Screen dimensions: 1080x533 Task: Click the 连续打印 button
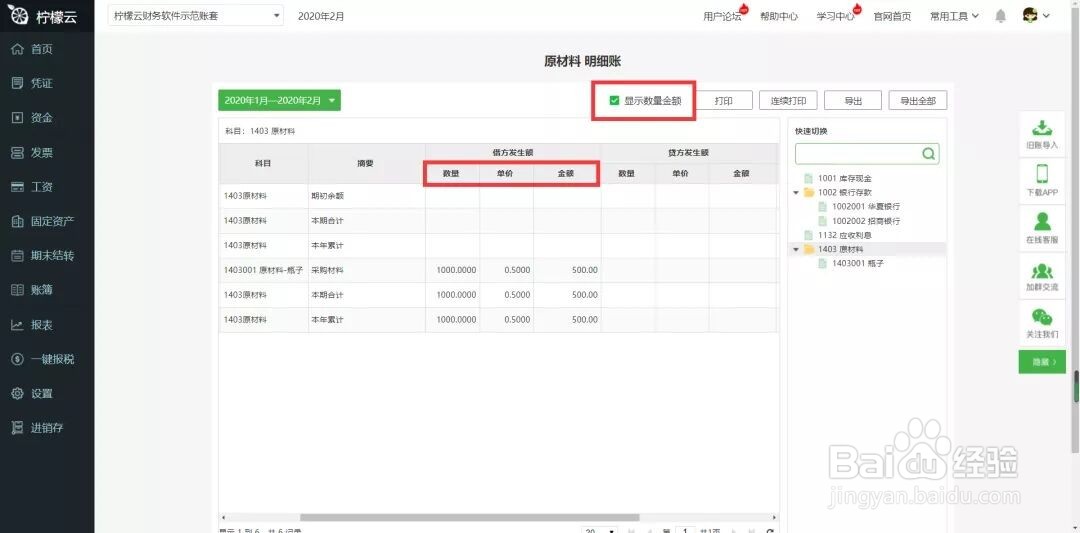[x=788, y=101]
